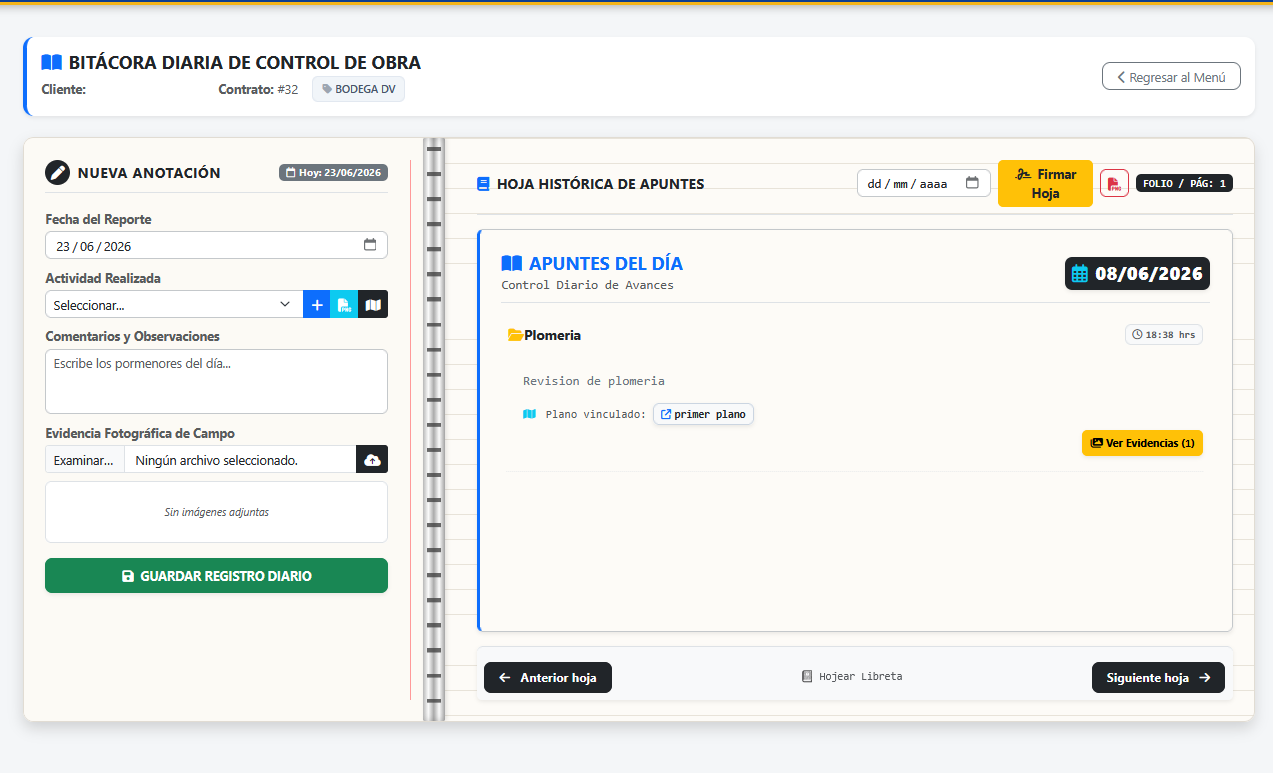This screenshot has width=1273, height=773.
Task: Open the primer plano linked plan
Action: [703, 414]
